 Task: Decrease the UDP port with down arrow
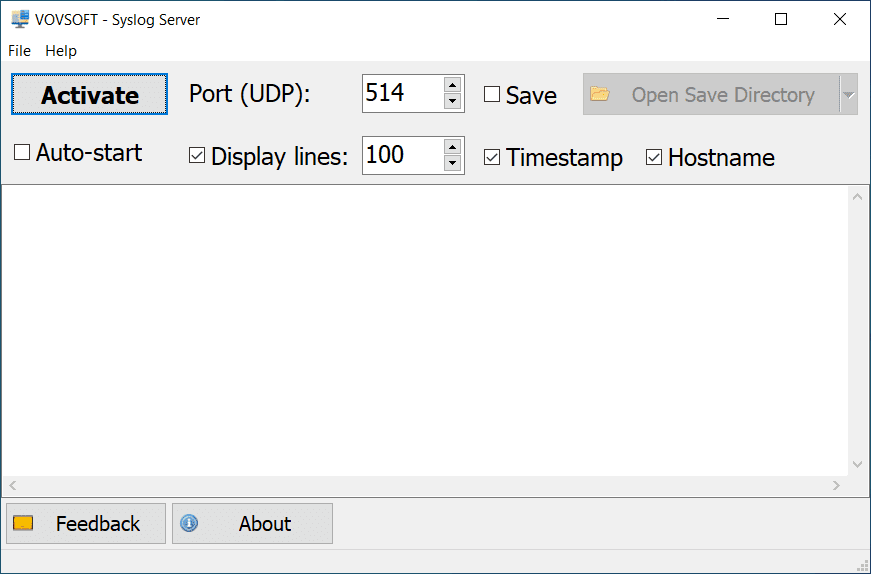point(453,101)
